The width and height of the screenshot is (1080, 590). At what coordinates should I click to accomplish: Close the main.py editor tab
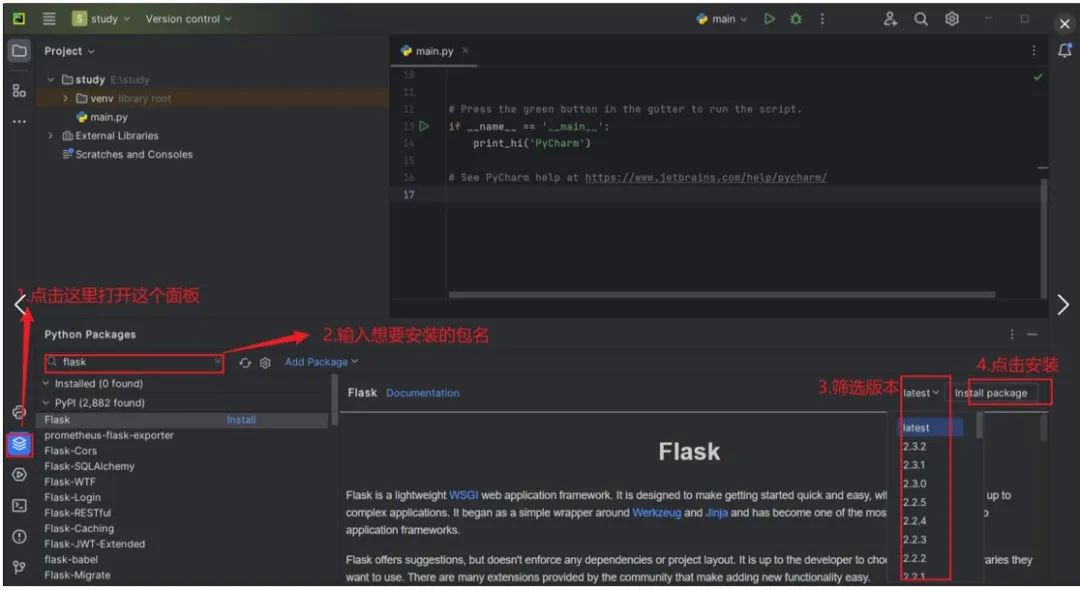point(466,50)
